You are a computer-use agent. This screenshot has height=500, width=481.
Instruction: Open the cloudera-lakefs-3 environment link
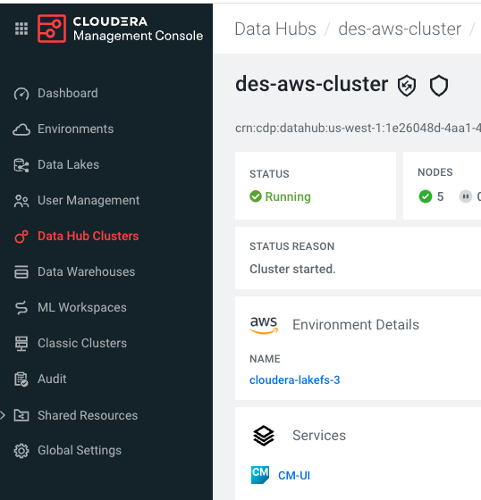[x=295, y=380]
